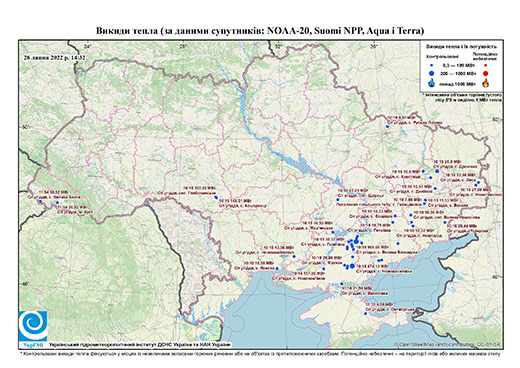Screen dimensions: 520x368
Task: Click the orange flame icon in the legend
Action: (485, 83)
